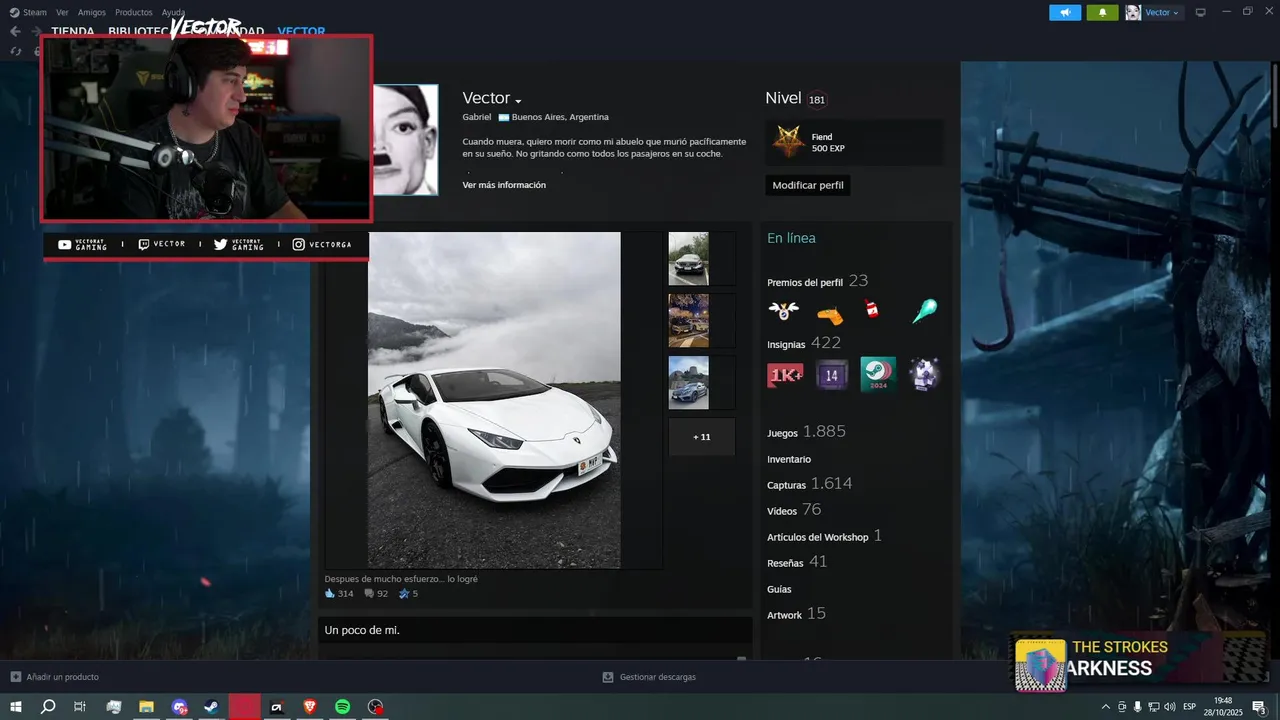This screenshot has width=1280, height=720.
Task: Open the Guías link
Action: [x=779, y=589]
